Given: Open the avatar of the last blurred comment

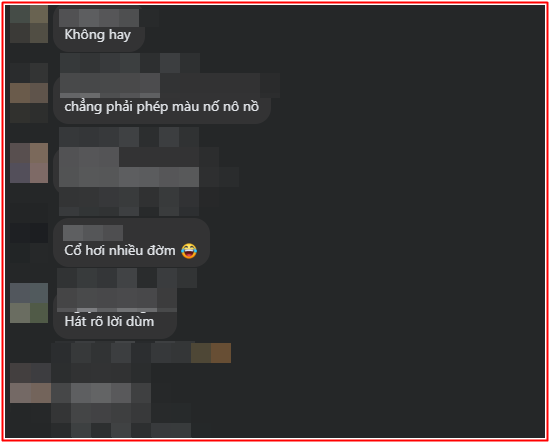Looking at the screenshot, I should click(31, 383).
